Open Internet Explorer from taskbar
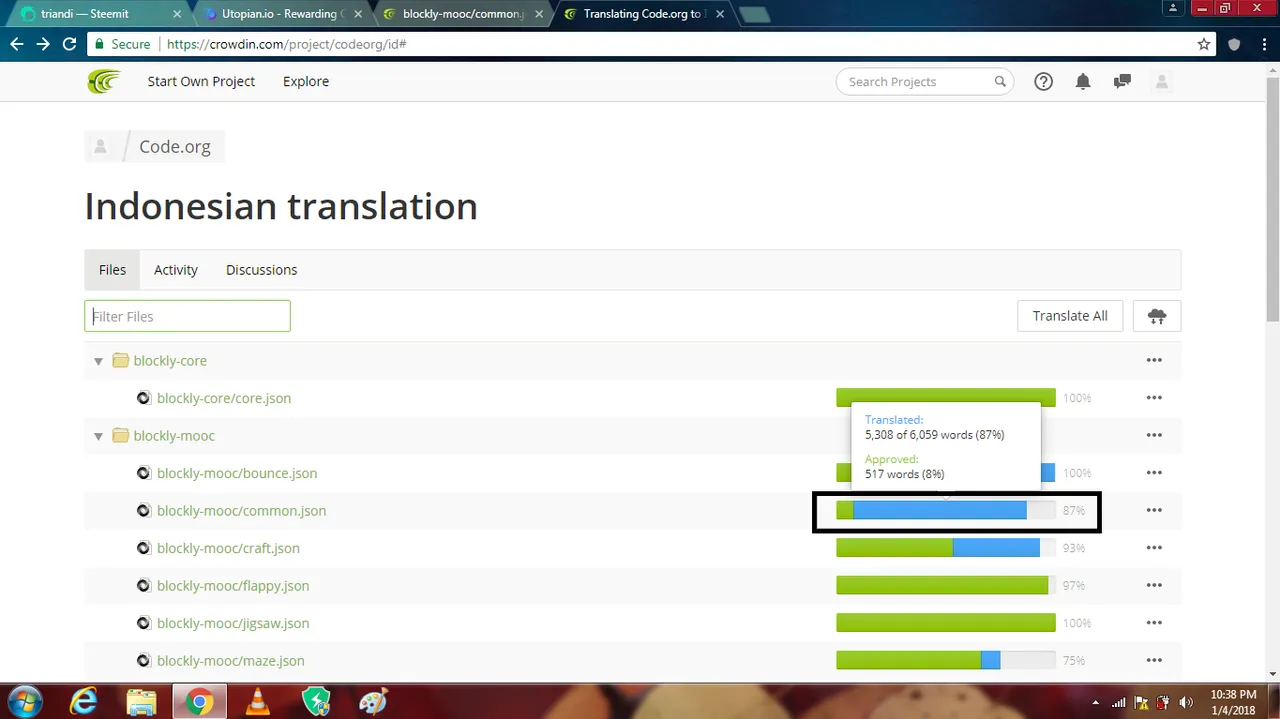 click(x=84, y=702)
